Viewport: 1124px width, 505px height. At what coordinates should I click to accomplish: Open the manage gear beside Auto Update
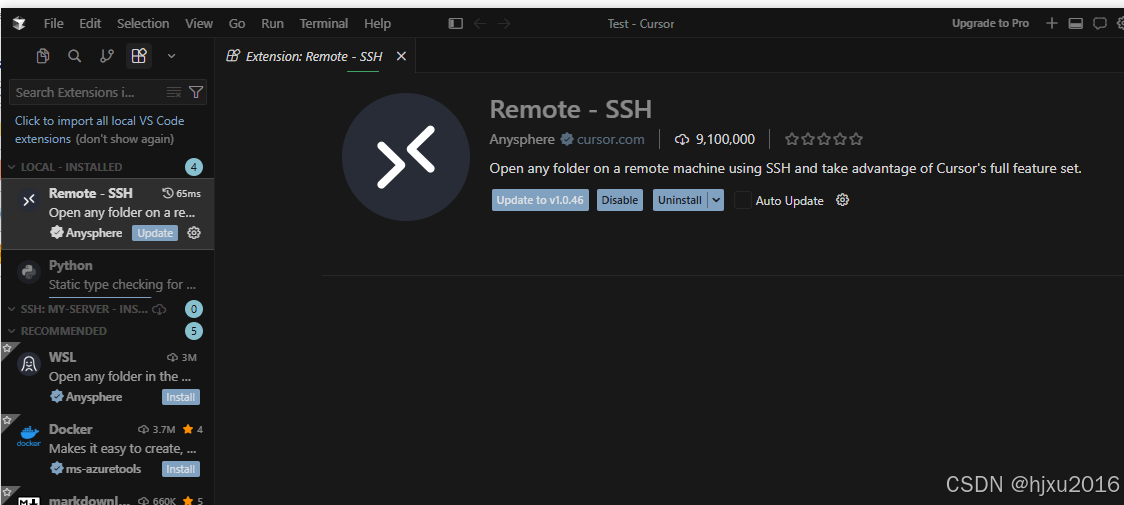(x=843, y=200)
